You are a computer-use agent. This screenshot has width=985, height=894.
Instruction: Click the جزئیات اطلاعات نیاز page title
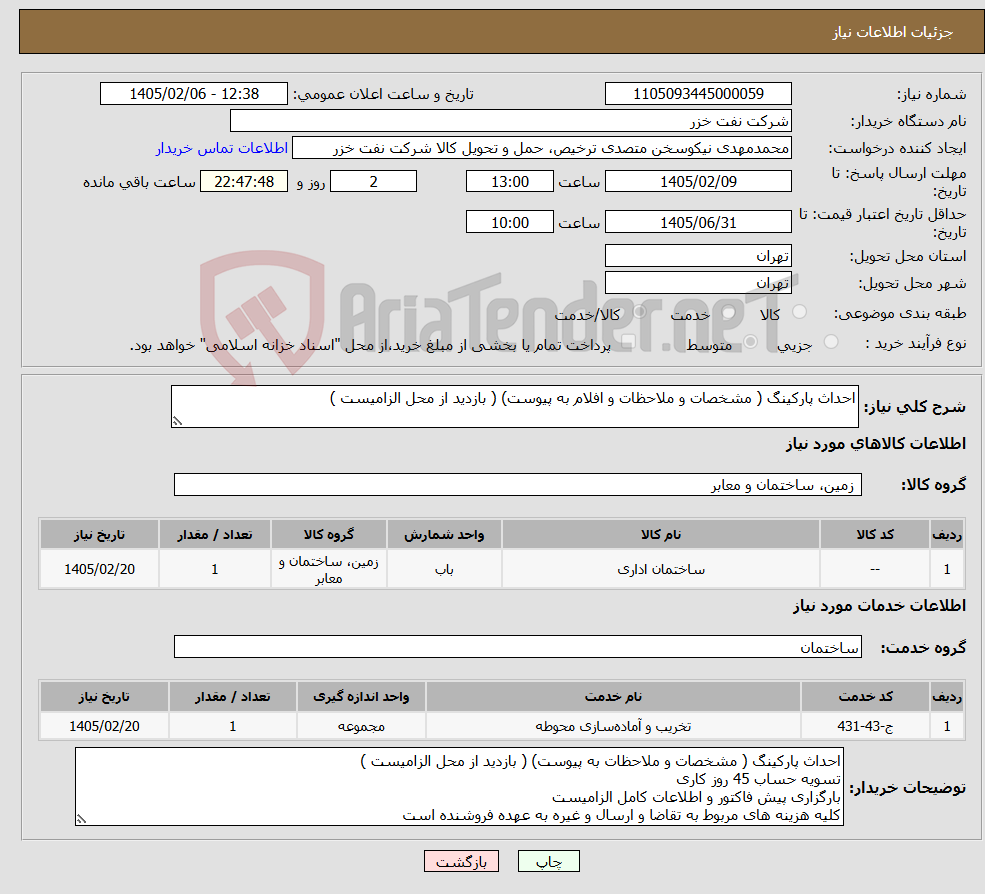click(x=892, y=32)
